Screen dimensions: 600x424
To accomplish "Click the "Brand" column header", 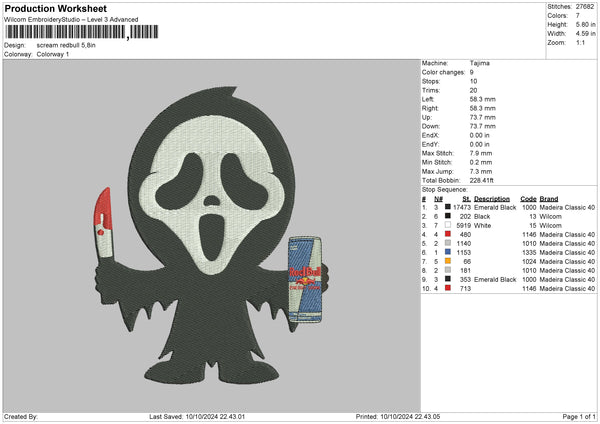I will pyautogui.click(x=548, y=199).
